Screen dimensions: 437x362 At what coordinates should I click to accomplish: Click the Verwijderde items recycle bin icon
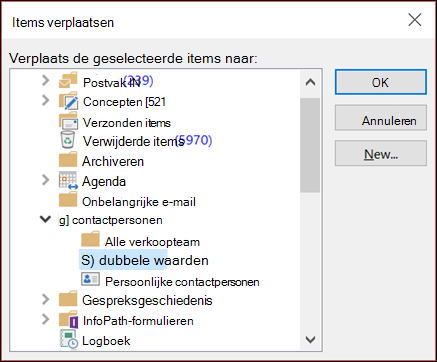click(68, 140)
